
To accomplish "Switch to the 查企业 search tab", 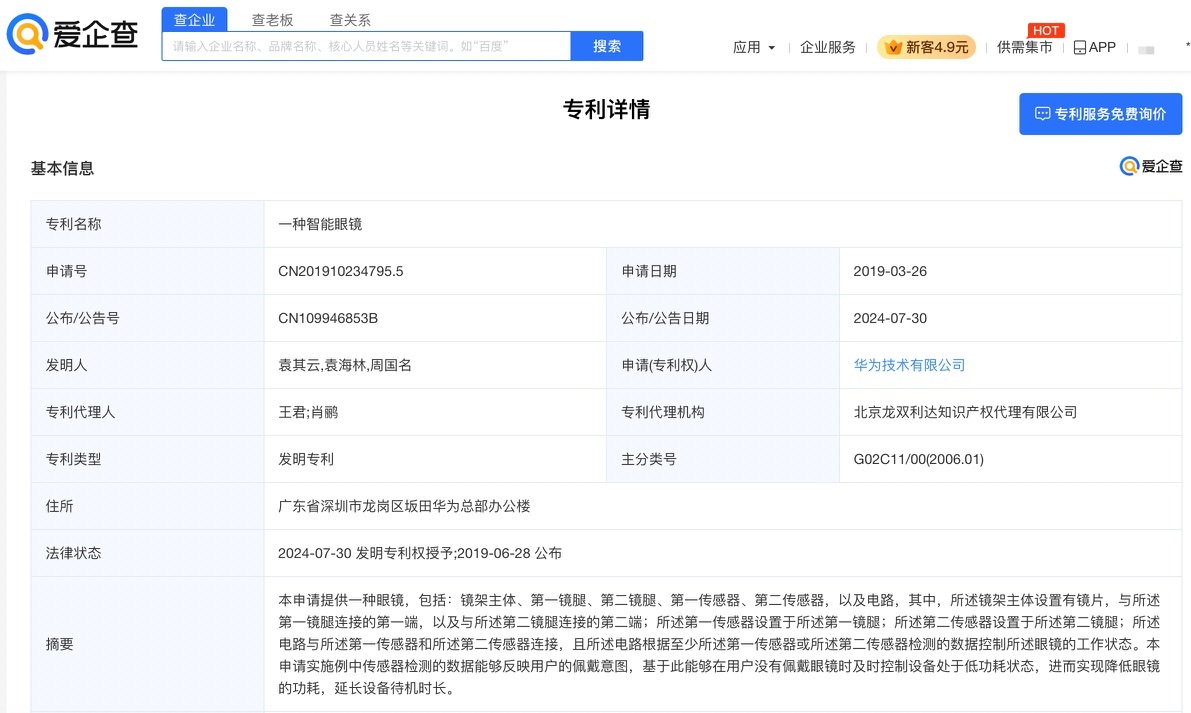I will [194, 19].
